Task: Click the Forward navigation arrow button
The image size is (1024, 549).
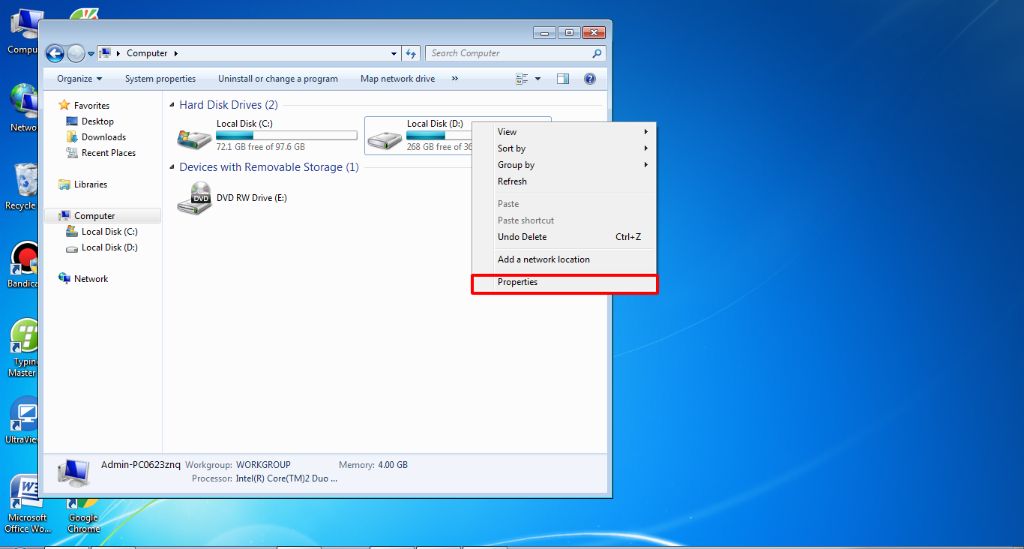Action: coord(76,54)
